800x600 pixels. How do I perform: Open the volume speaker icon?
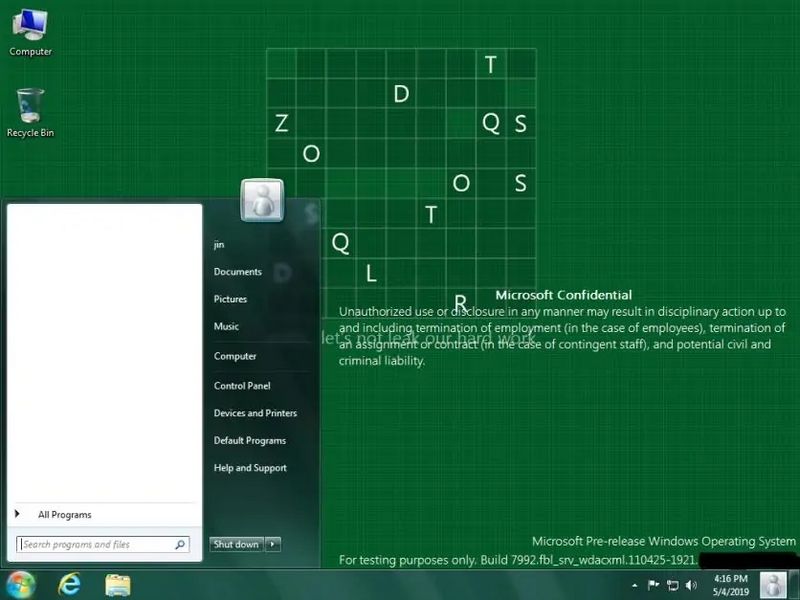tap(691, 585)
